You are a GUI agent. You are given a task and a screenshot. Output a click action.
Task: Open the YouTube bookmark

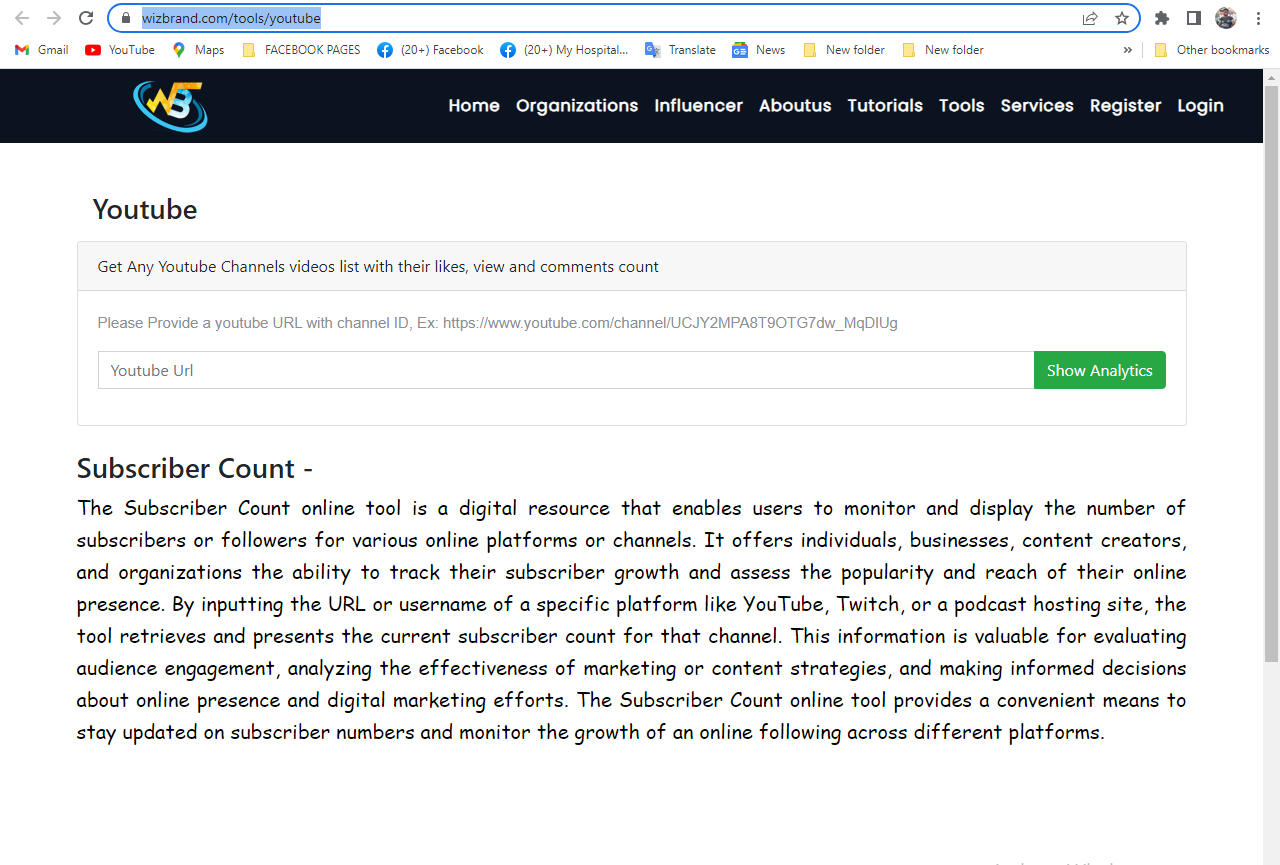click(119, 49)
